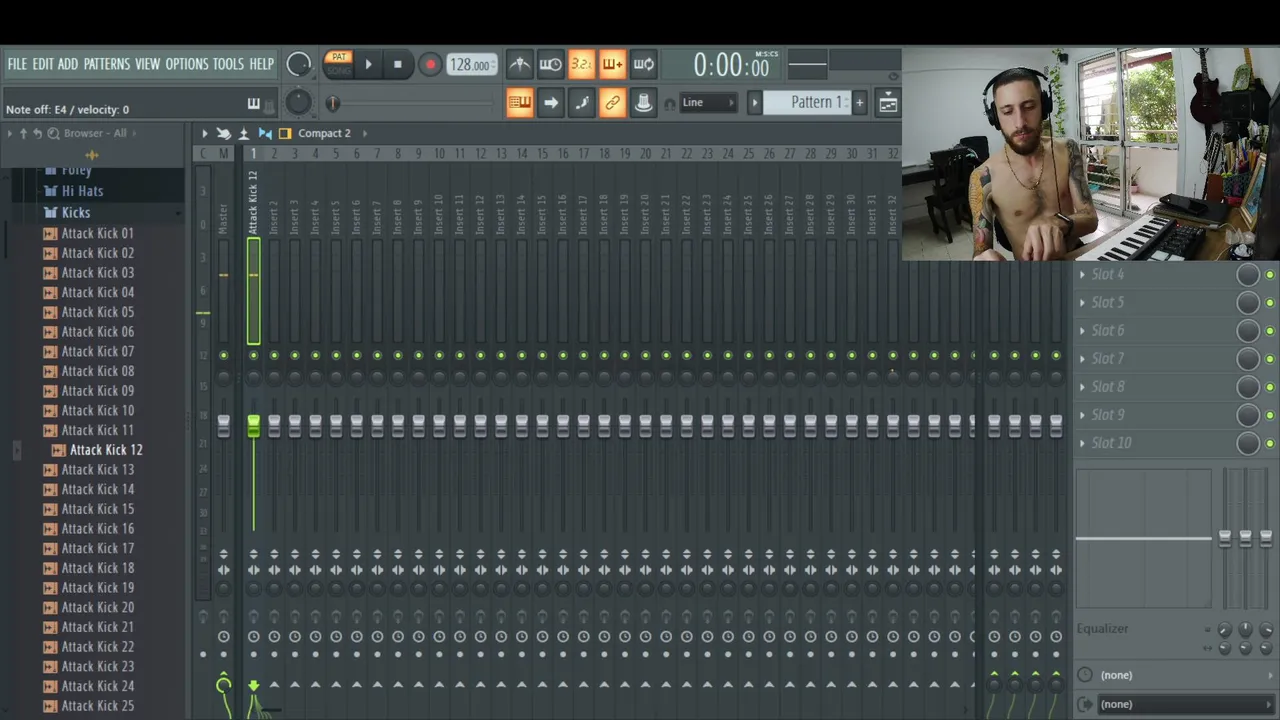Click the snap magnet icon beside Line
Screen dimensions: 1280x720
click(x=669, y=104)
